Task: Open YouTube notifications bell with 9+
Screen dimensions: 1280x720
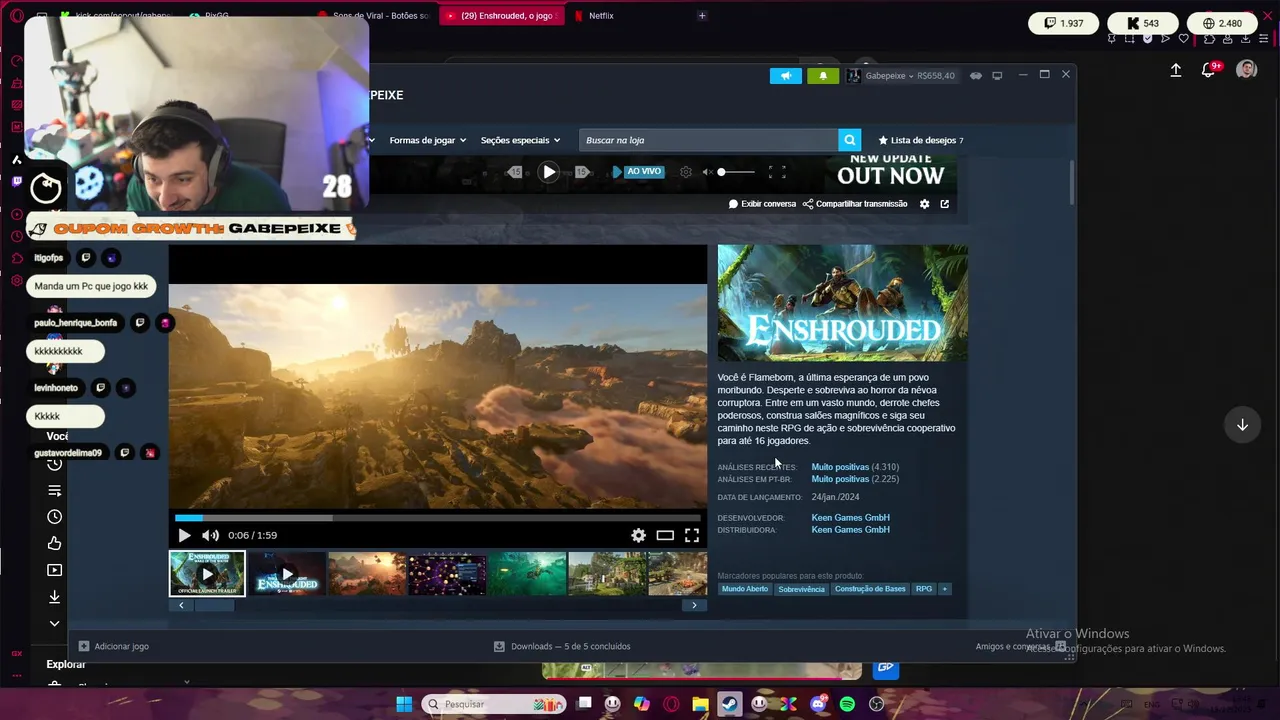Action: [x=1210, y=69]
